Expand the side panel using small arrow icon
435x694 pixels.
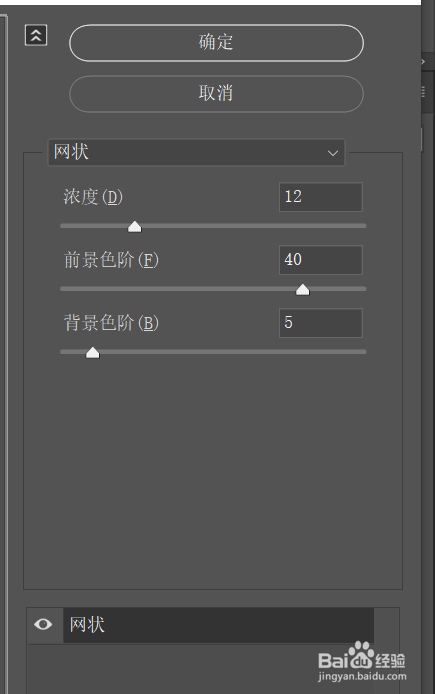pos(423,62)
